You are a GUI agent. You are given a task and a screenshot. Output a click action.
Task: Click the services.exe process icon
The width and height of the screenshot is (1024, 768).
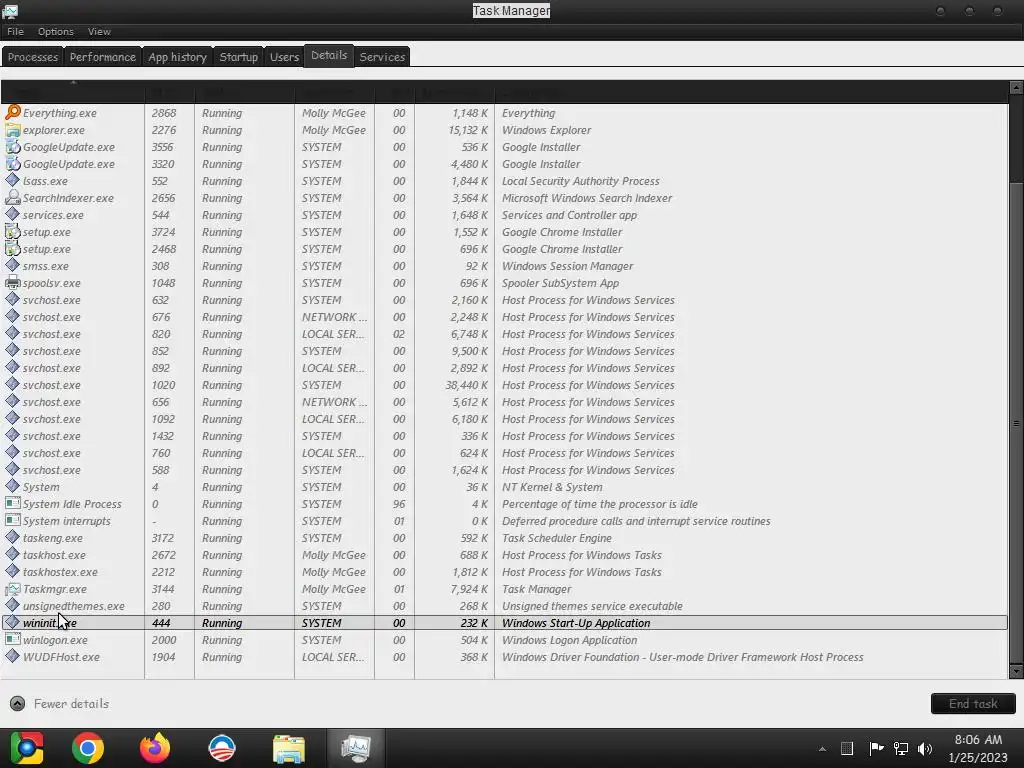click(12, 214)
